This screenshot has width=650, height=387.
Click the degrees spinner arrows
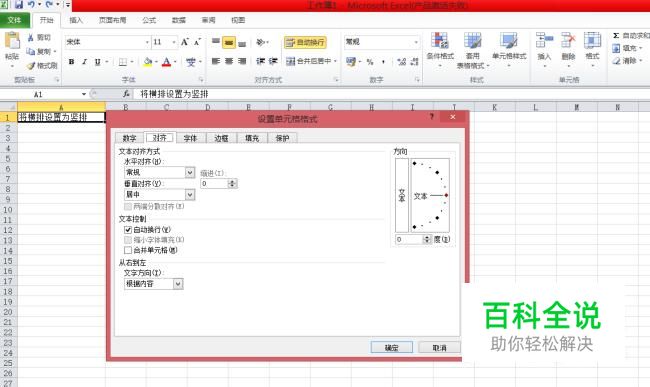[427, 239]
